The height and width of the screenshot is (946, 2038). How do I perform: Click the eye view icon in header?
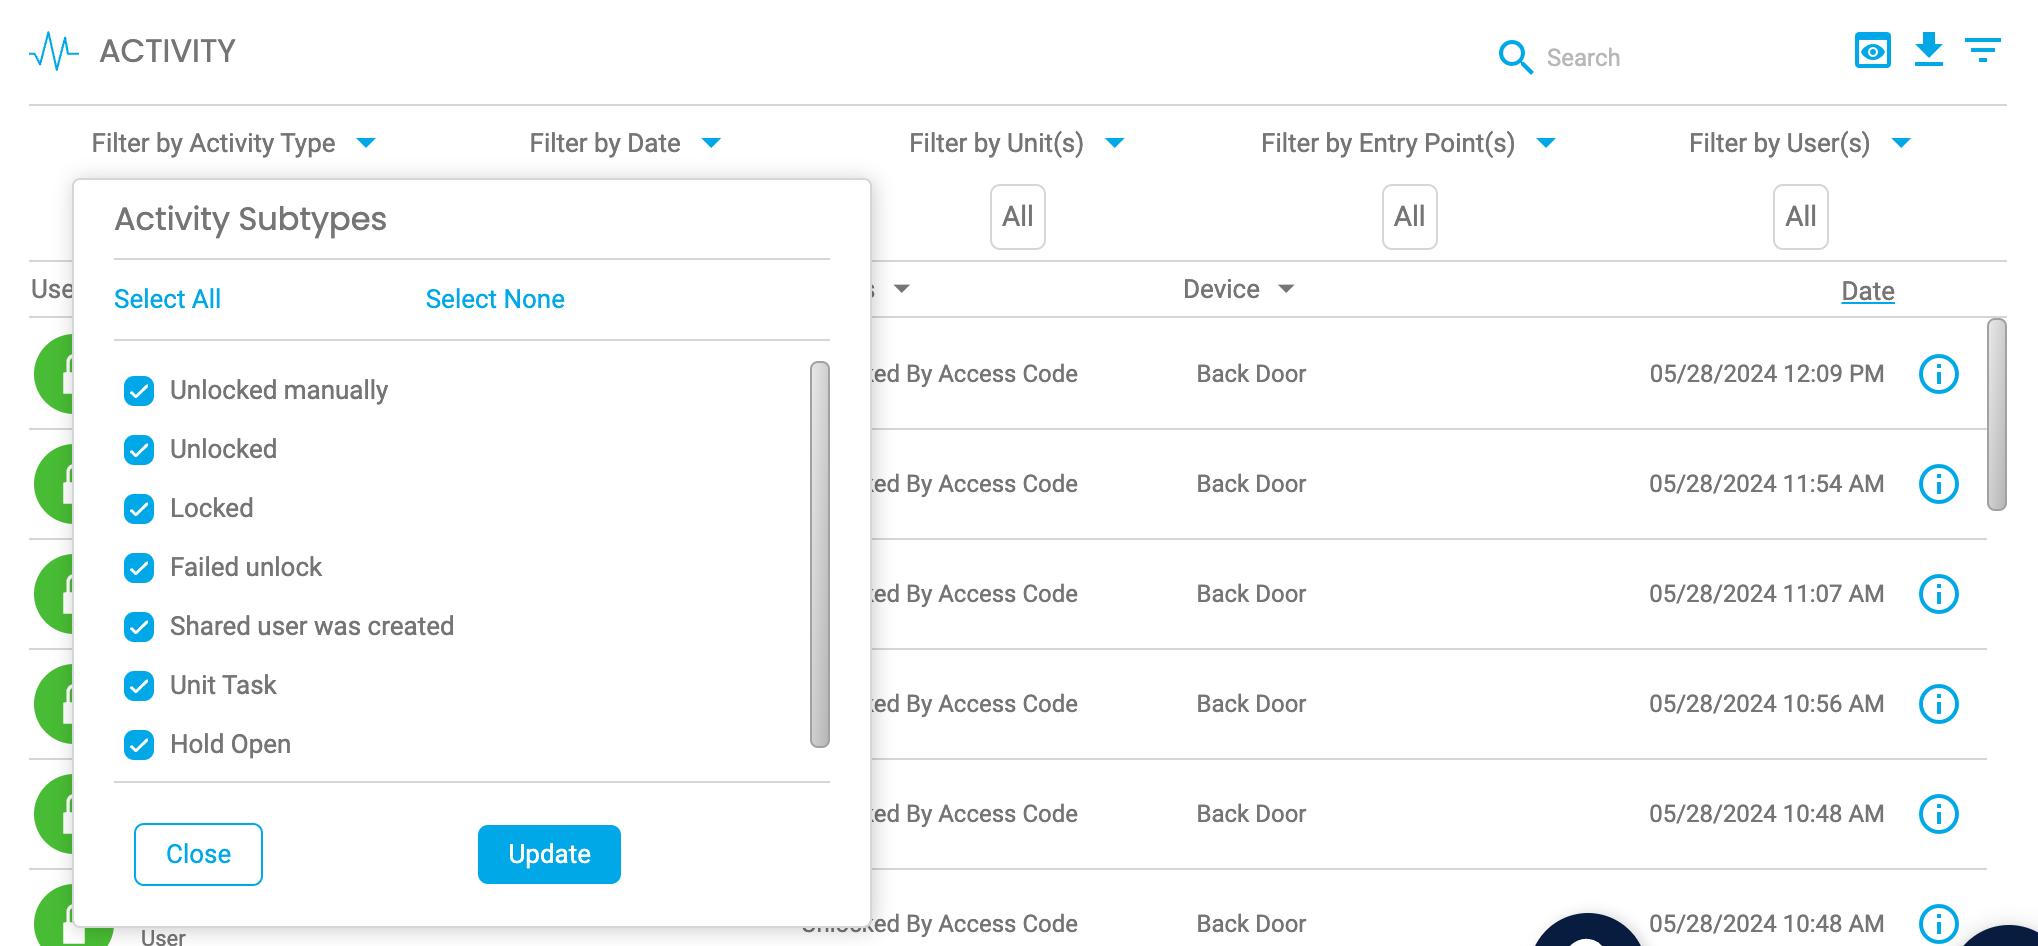click(1872, 50)
